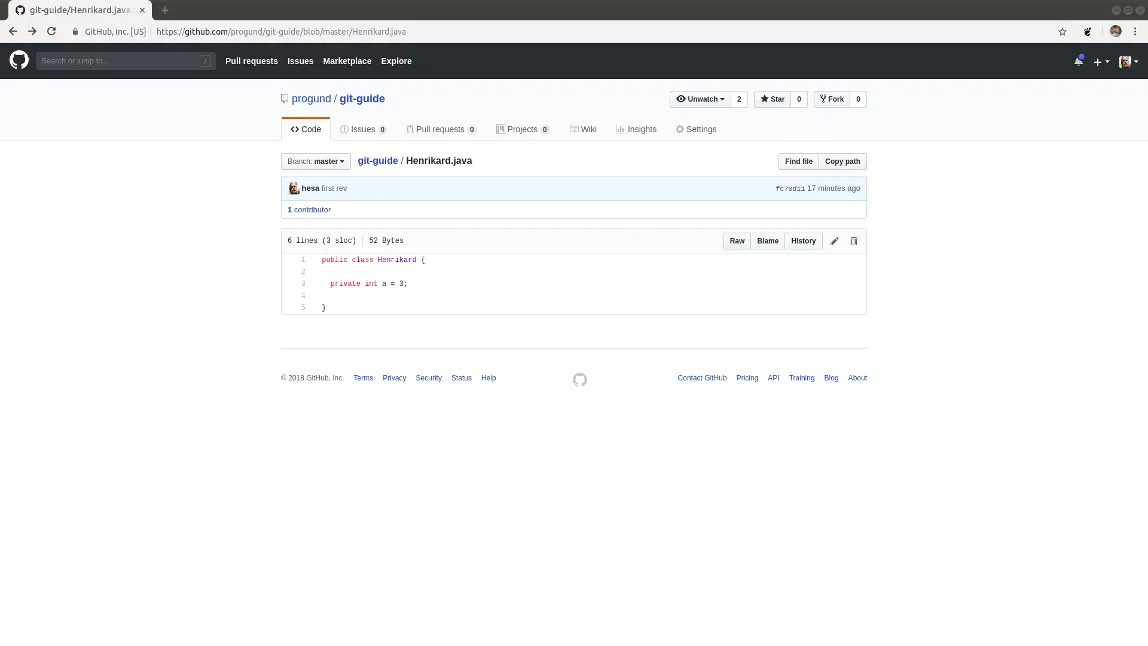Screen dimensions: 1148x646
Task: Select line number 3 in code
Action: (x=303, y=283)
